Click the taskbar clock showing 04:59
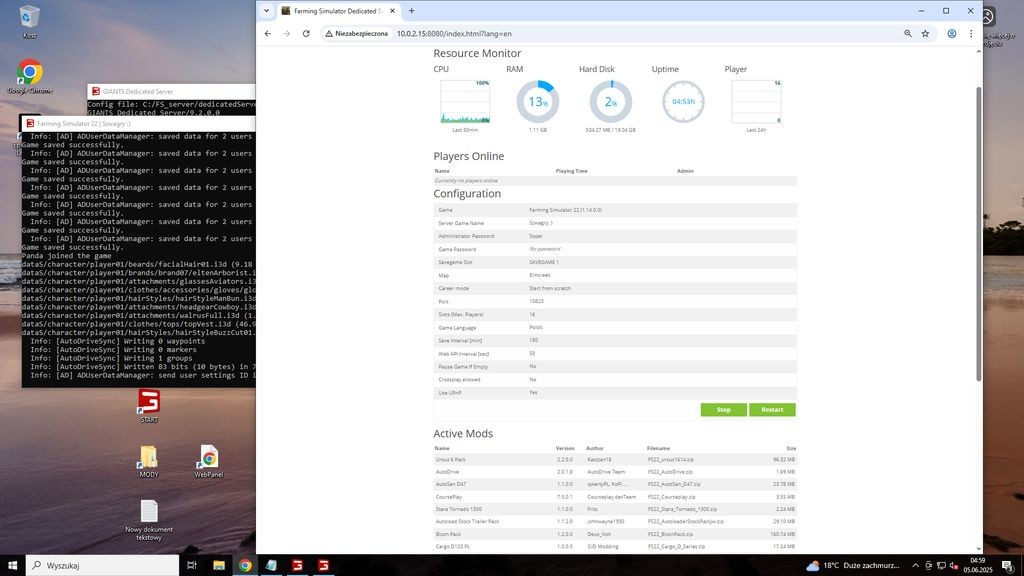This screenshot has height=576, width=1024. point(978,565)
